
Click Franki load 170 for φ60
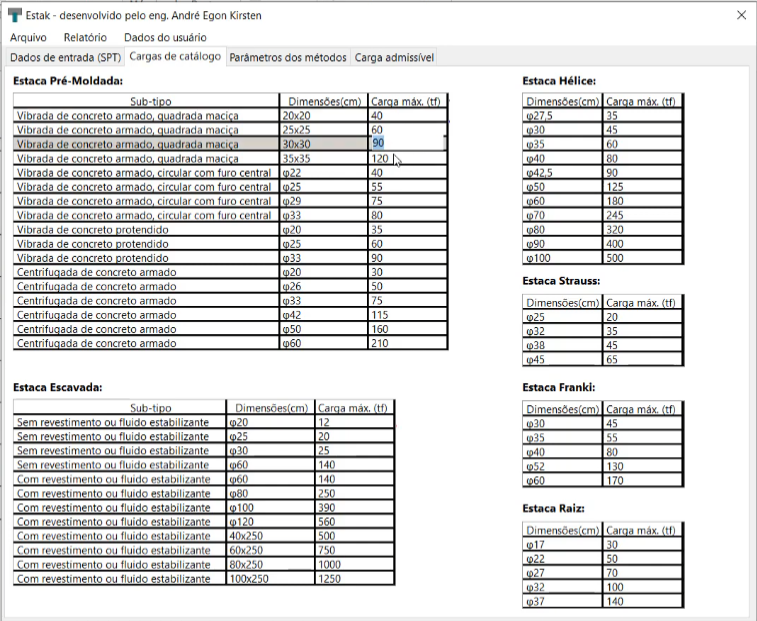tap(643, 480)
